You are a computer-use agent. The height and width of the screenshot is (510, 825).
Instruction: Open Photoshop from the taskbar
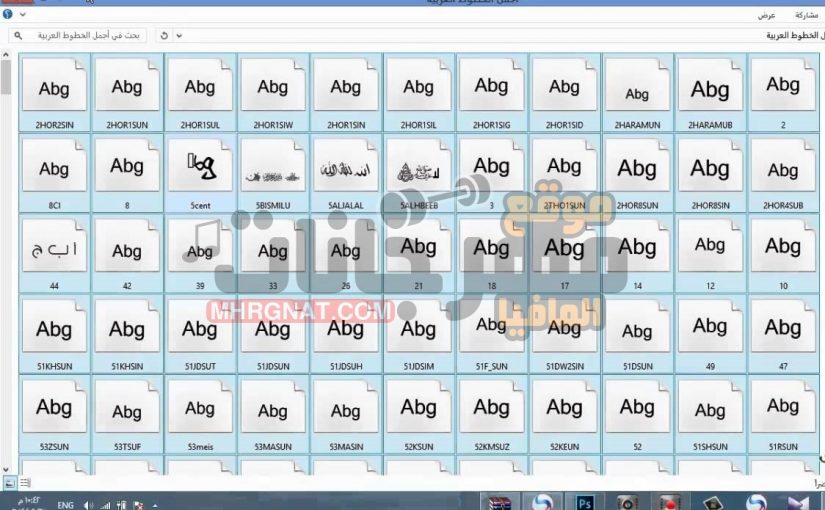coord(585,501)
